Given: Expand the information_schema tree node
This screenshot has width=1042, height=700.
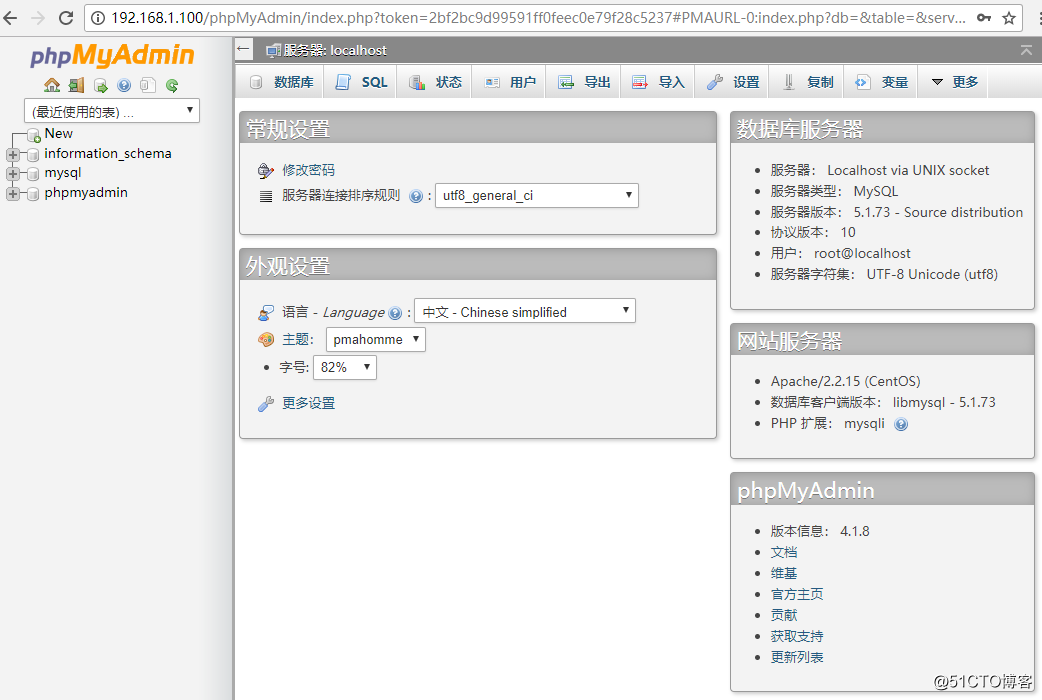Looking at the screenshot, I should 12,155.
